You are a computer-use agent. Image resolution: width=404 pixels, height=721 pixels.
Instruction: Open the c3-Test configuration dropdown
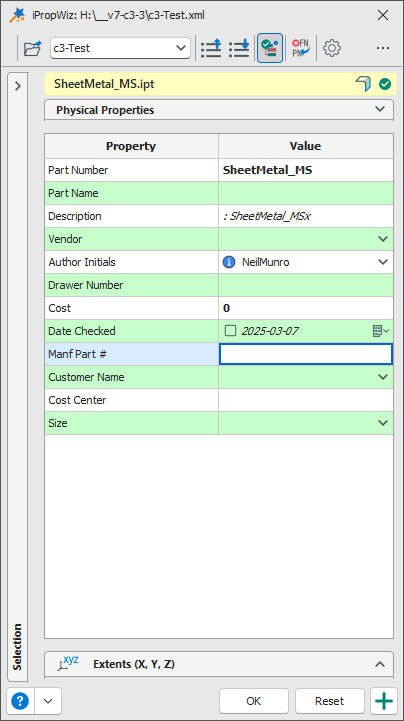(120, 48)
